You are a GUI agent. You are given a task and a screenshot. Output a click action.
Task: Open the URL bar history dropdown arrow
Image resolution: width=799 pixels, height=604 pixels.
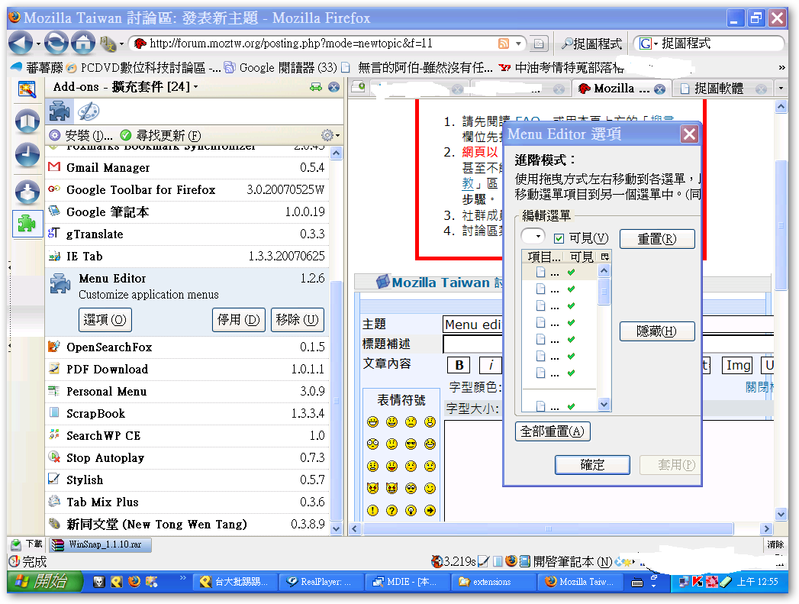tap(518, 44)
